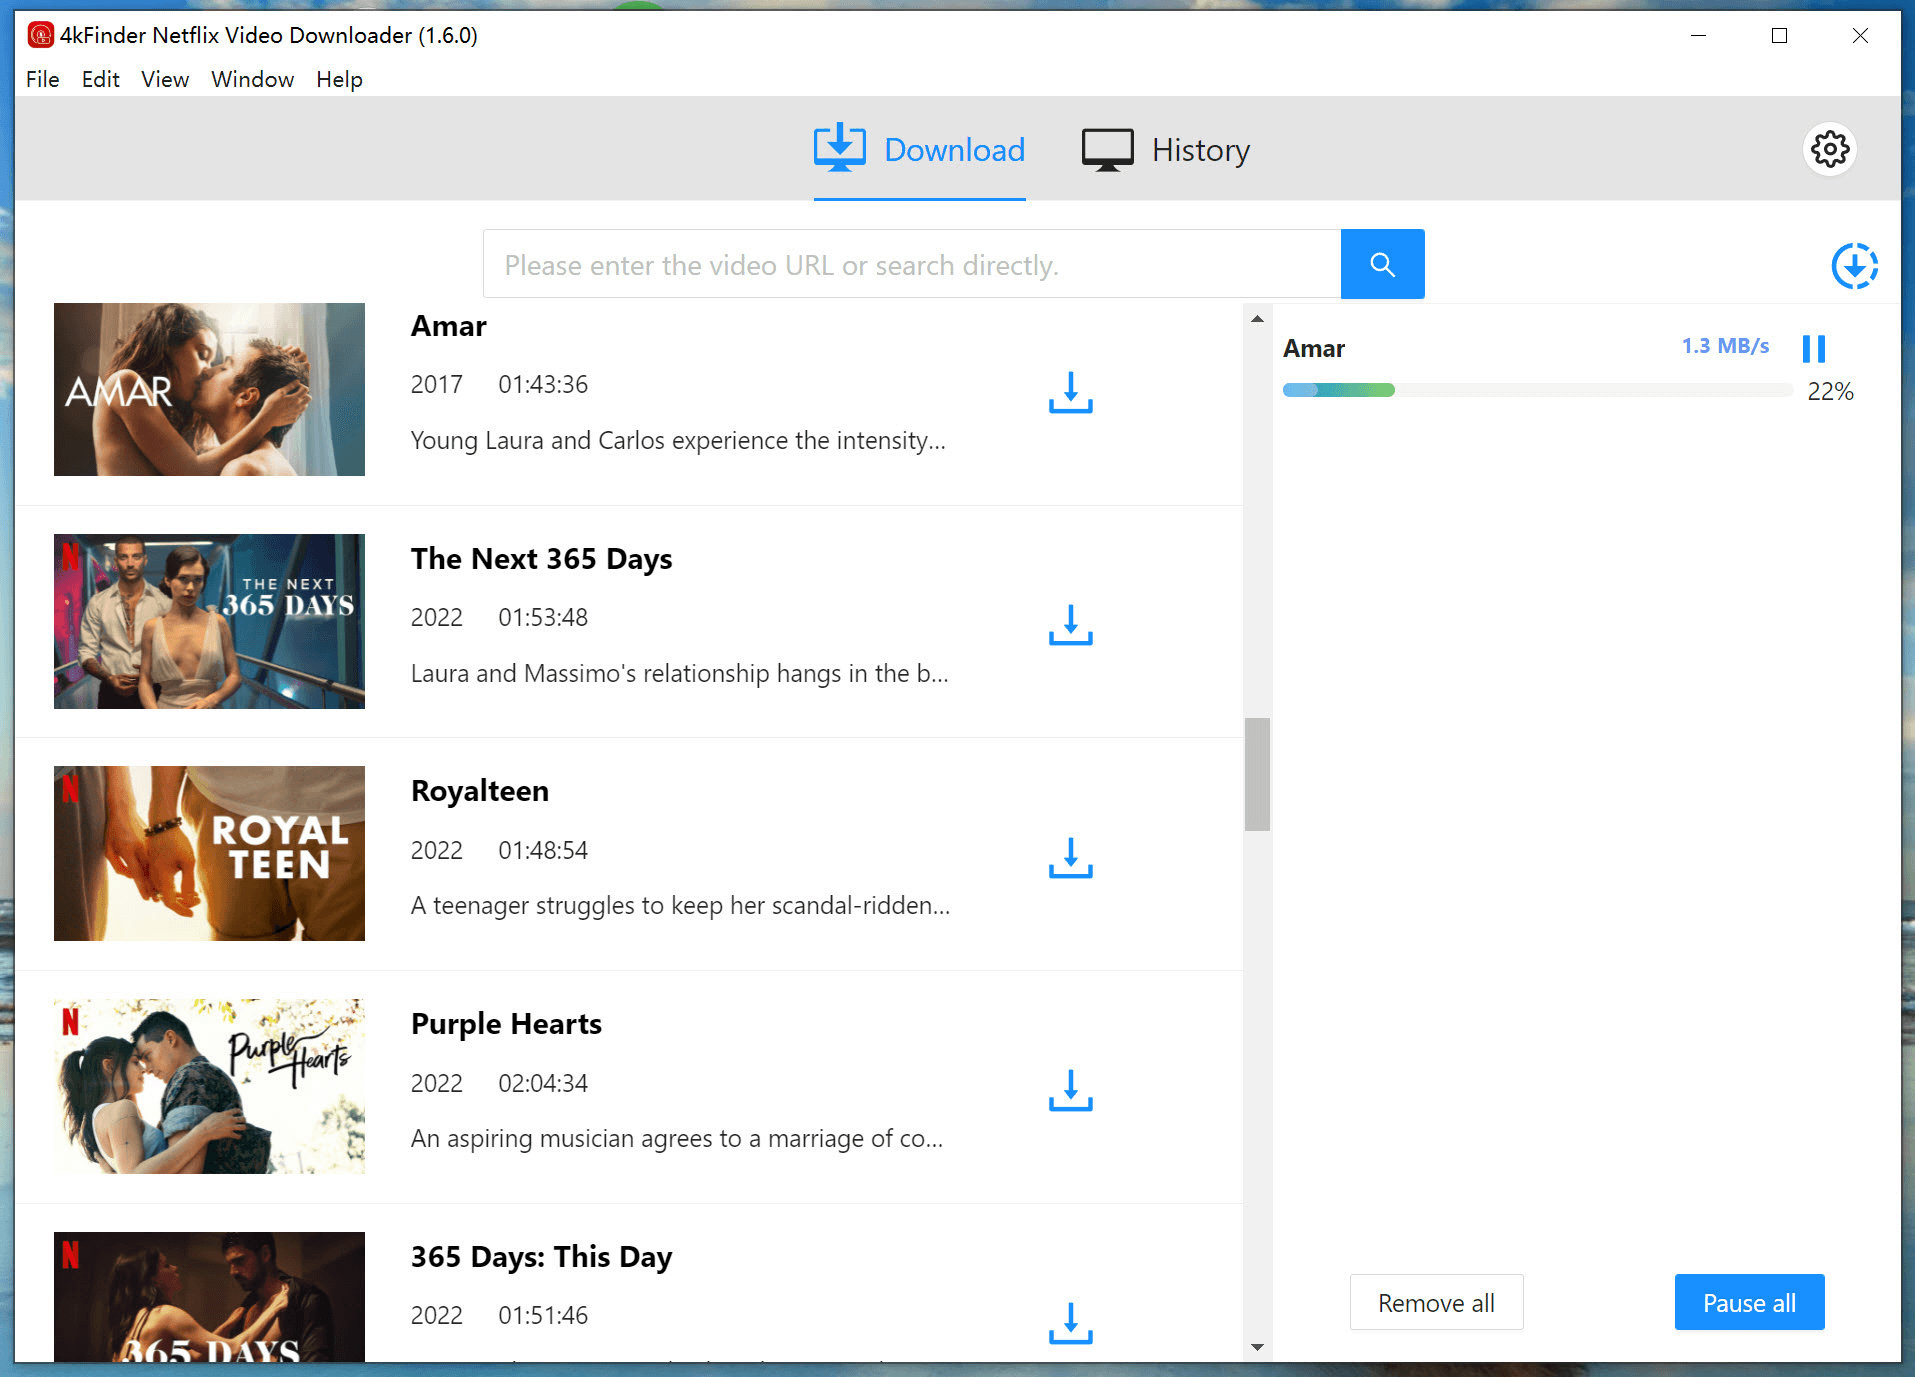Click the 1.3 MB/s speed label
The height and width of the screenshot is (1377, 1915).
coord(1725,346)
